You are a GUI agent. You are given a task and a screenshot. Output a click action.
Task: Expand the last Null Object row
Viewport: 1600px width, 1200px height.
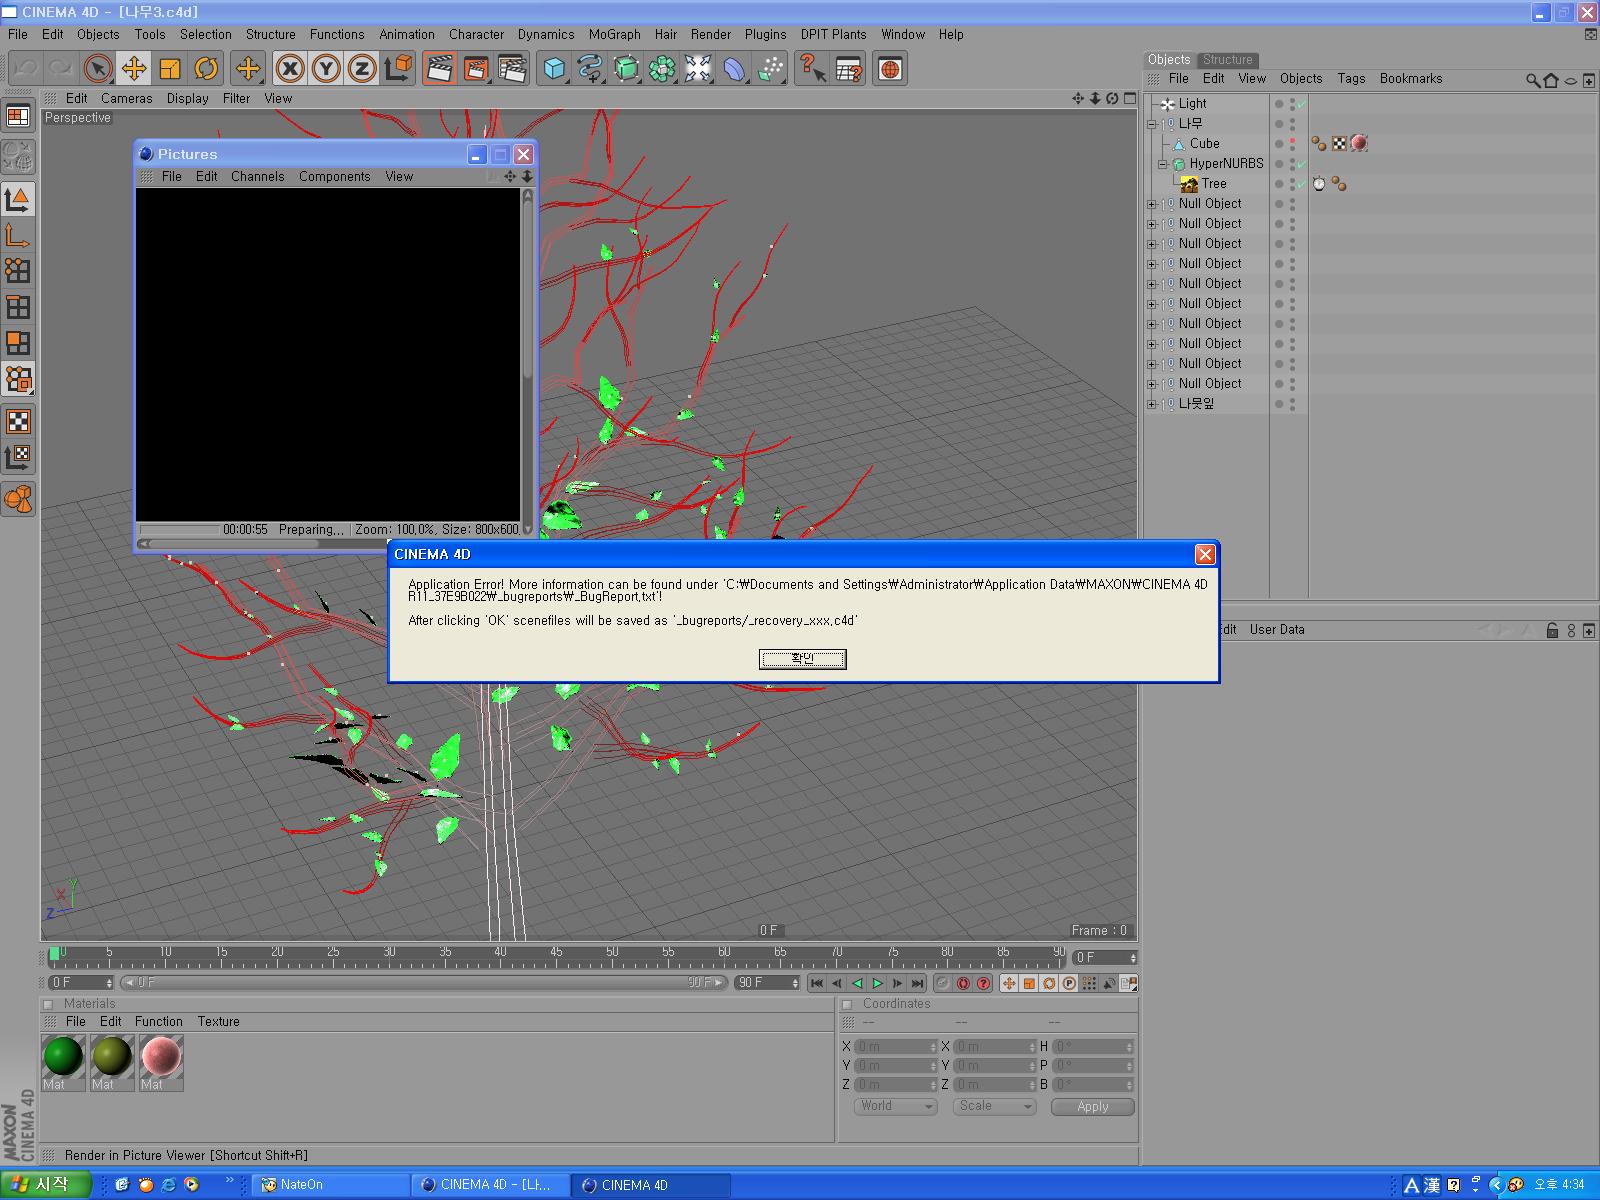tap(1152, 384)
